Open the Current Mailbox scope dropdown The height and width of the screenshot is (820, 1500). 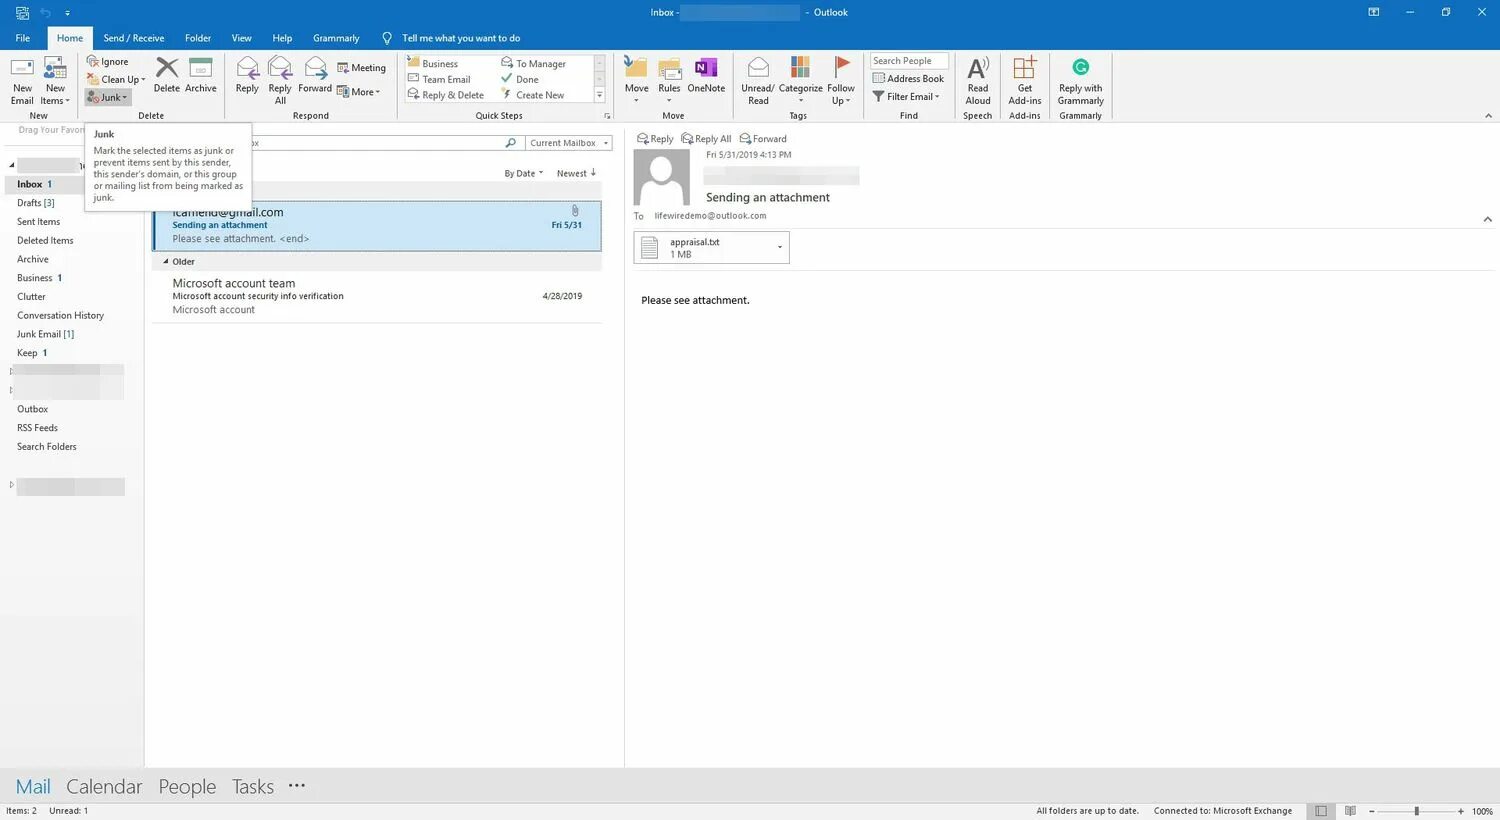click(x=569, y=143)
